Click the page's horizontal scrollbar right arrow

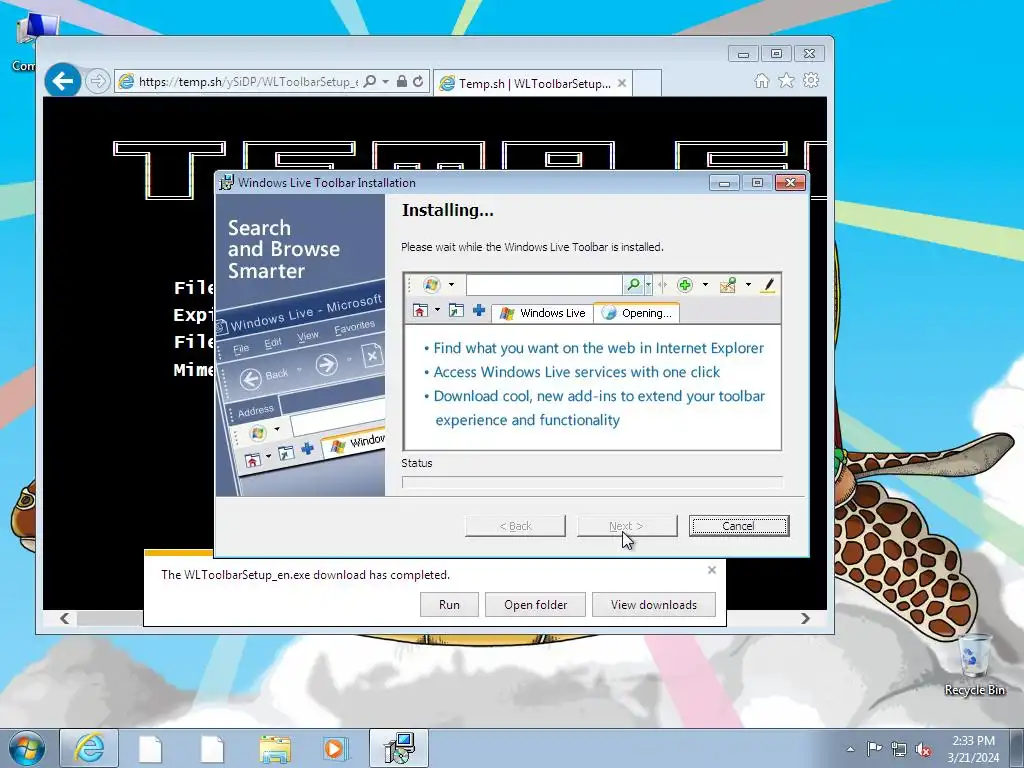805,618
